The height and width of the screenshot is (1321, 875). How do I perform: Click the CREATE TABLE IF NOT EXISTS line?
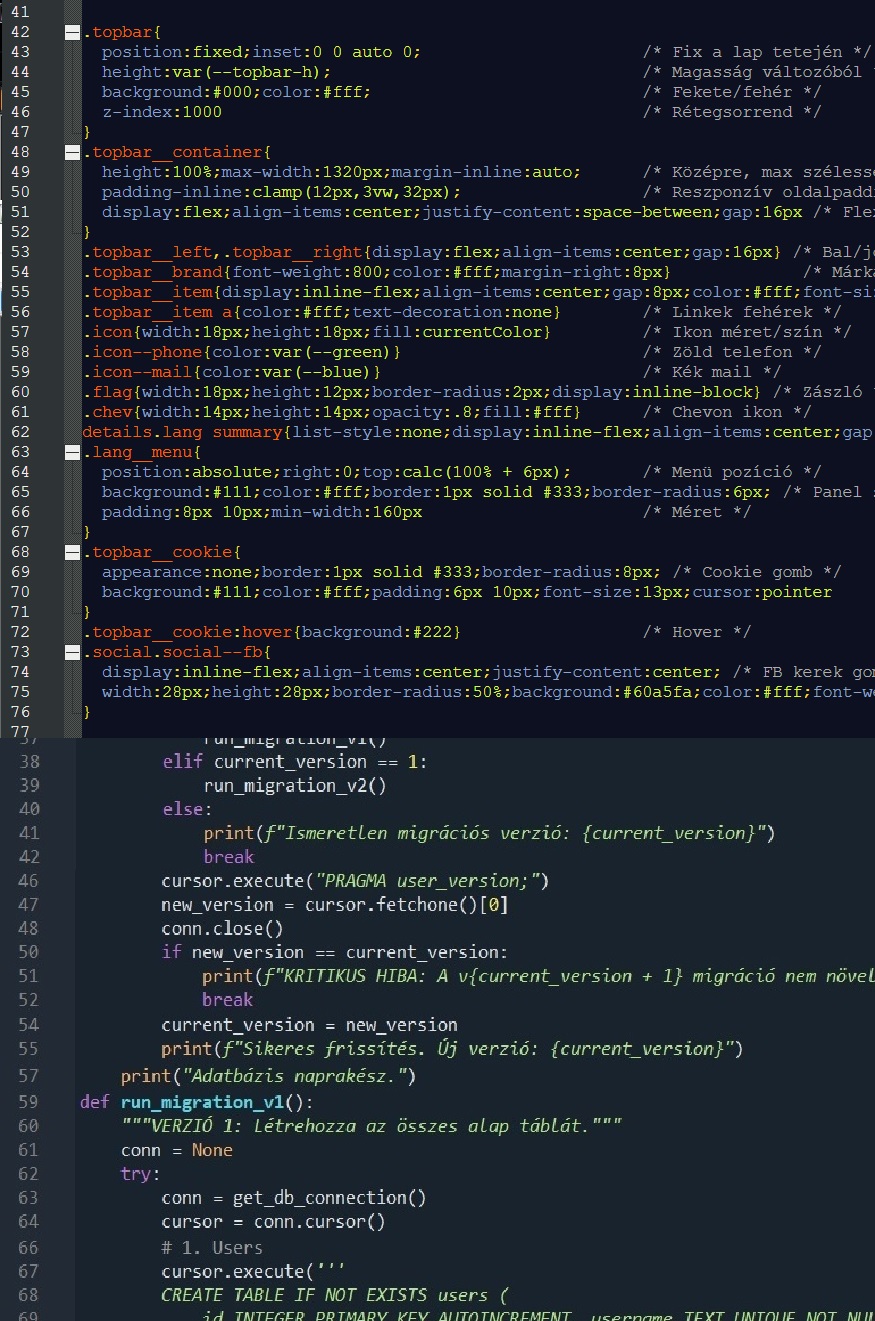pyautogui.click(x=335, y=1296)
